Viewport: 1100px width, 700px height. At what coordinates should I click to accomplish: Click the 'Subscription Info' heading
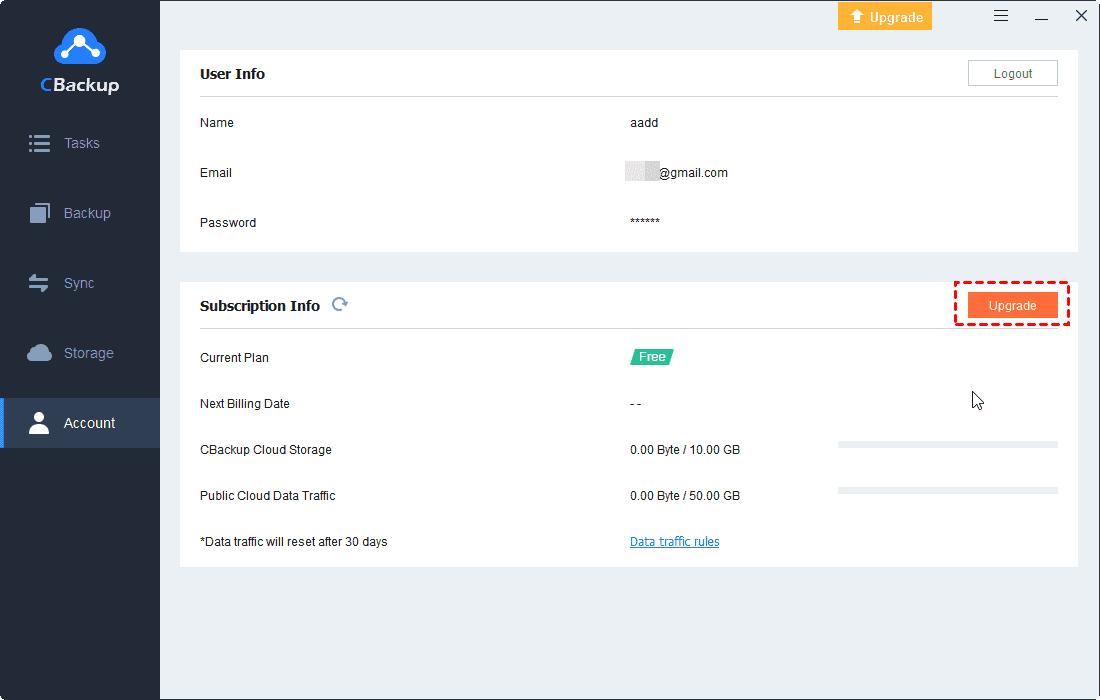pos(260,306)
